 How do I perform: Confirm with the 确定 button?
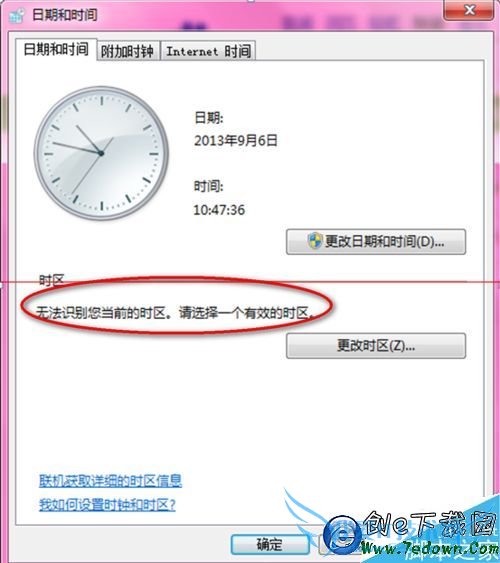point(270,544)
